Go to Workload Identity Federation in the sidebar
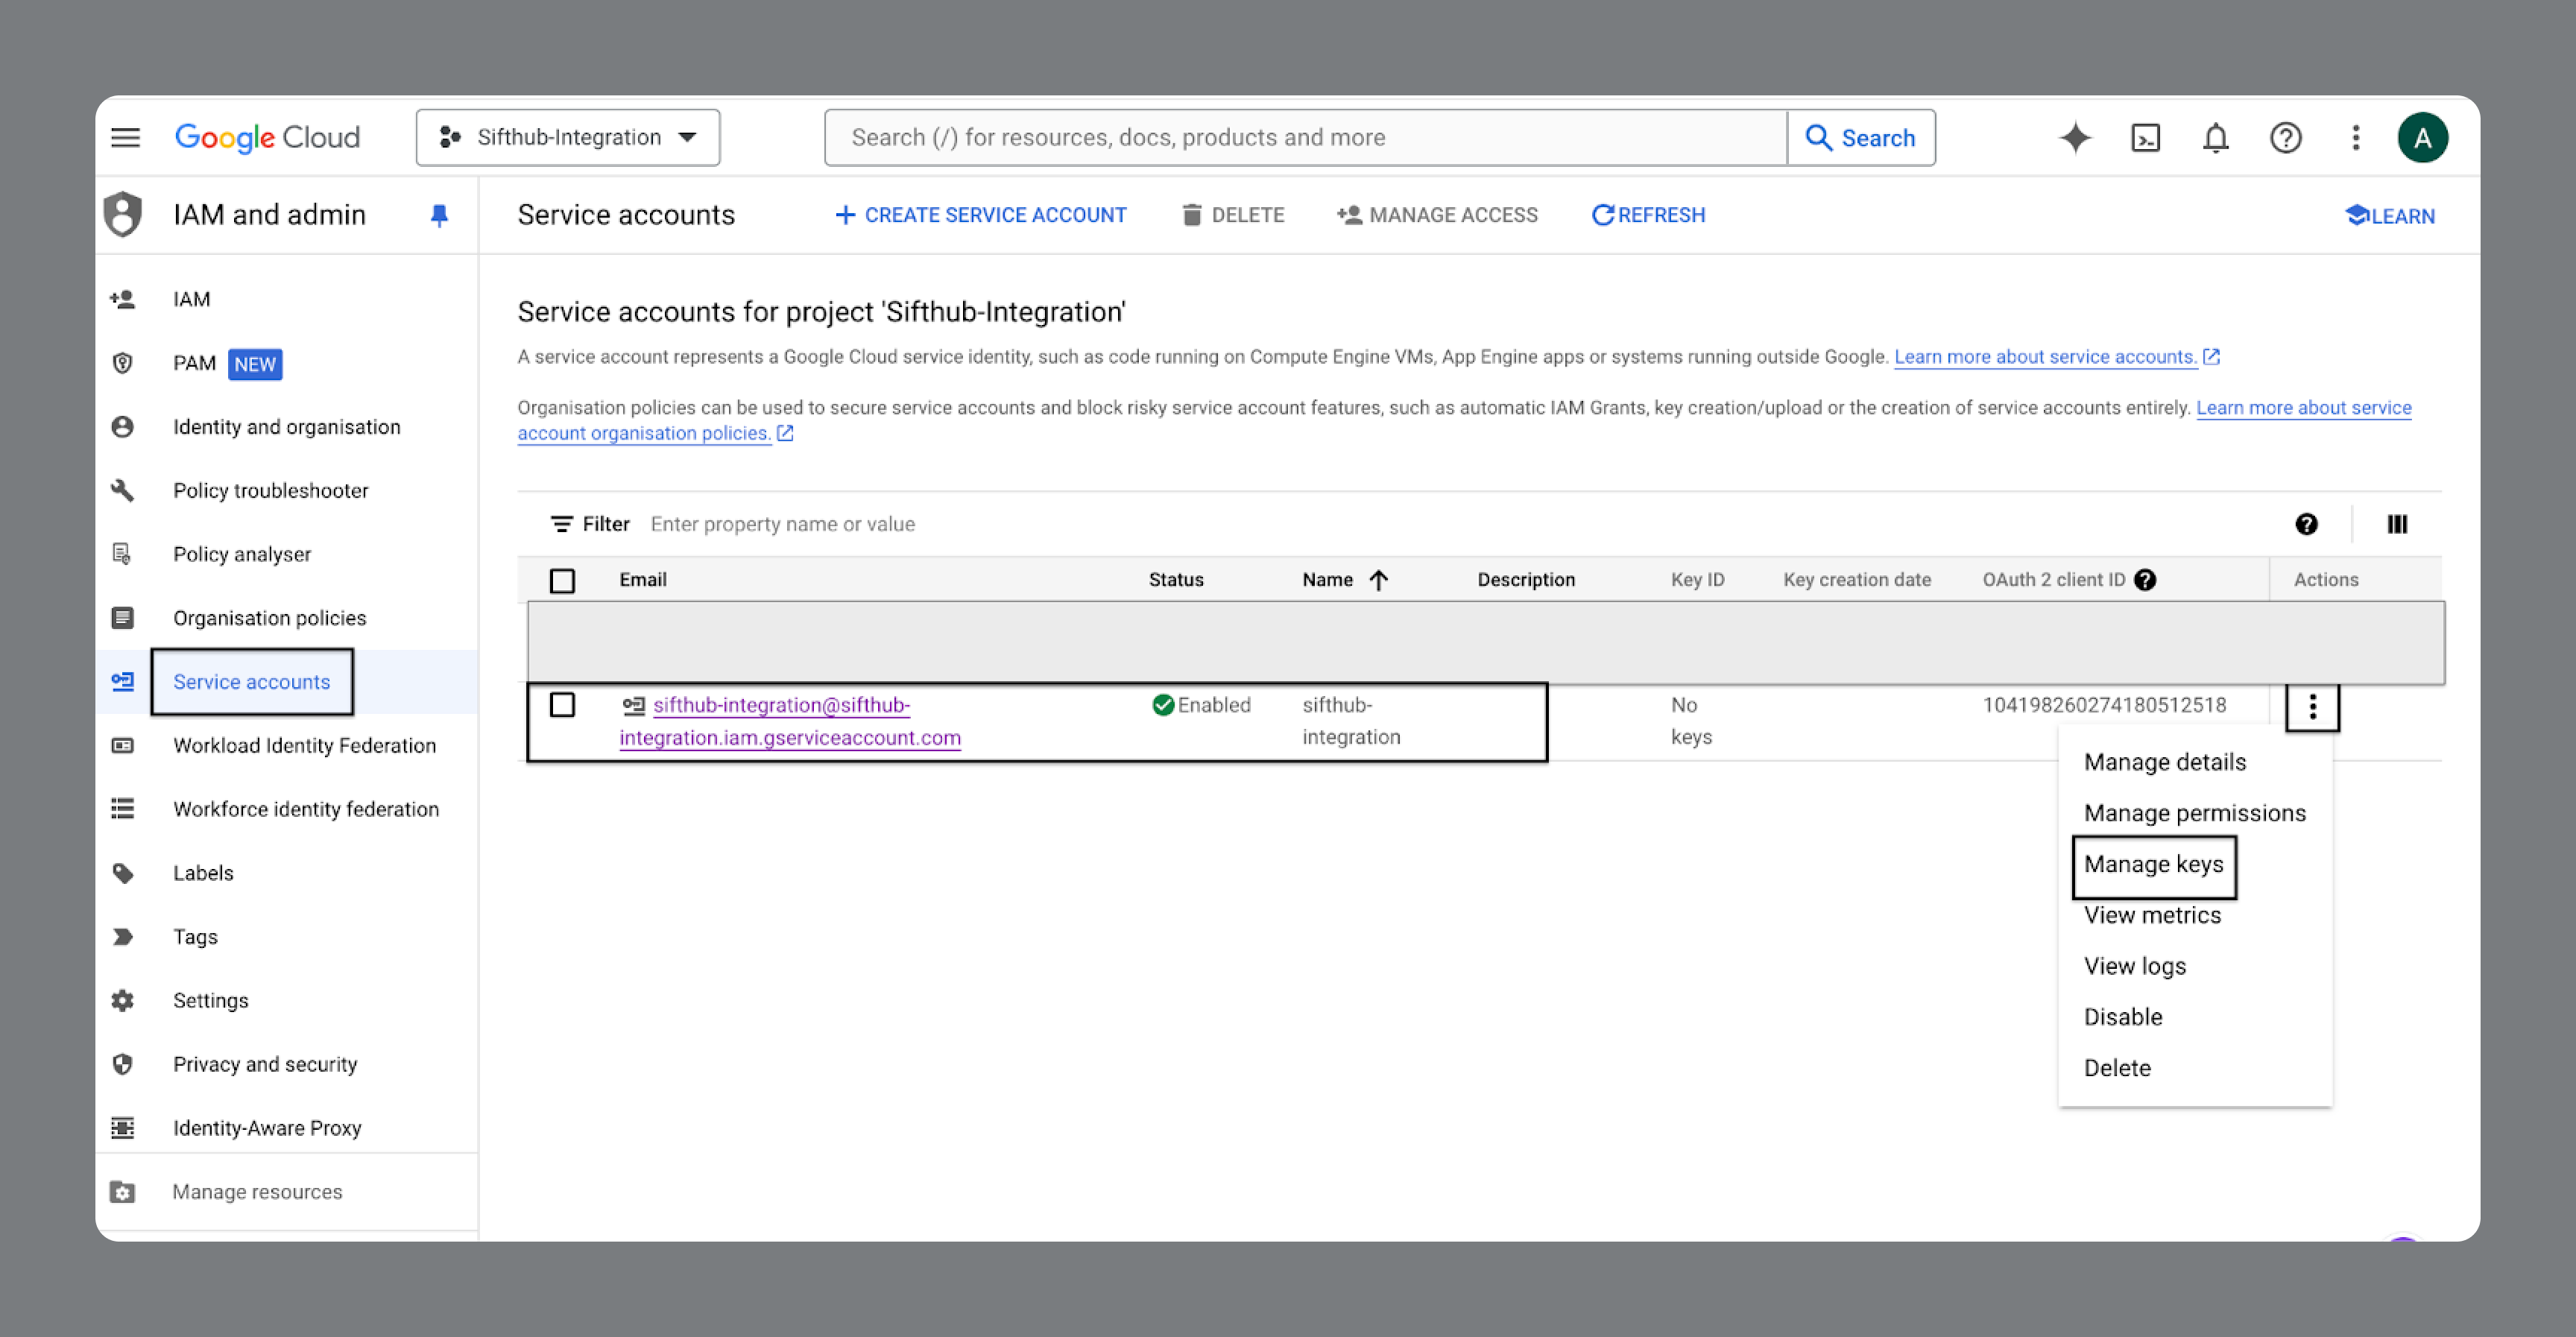The width and height of the screenshot is (2576, 1337). click(304, 745)
